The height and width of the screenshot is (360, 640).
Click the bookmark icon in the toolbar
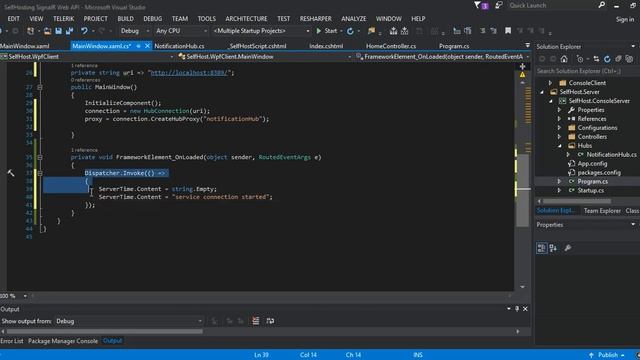point(508,31)
